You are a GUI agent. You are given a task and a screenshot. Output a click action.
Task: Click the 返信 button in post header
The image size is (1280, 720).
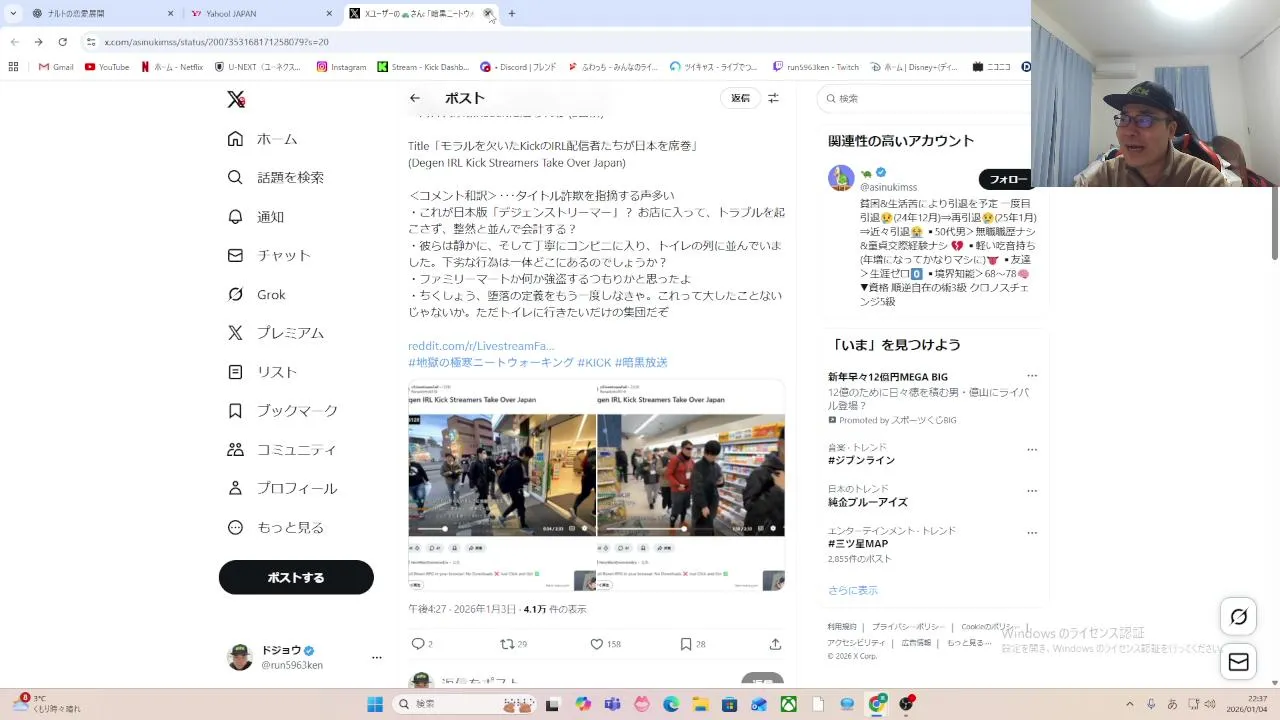[740, 98]
